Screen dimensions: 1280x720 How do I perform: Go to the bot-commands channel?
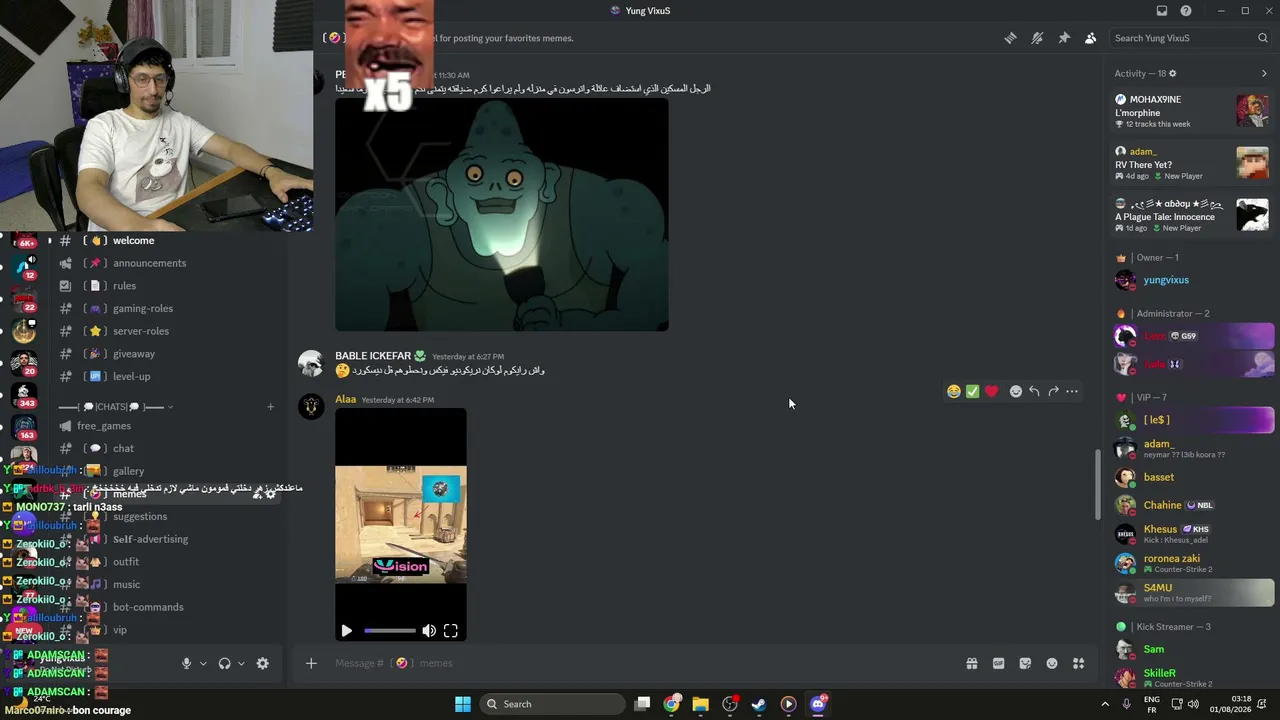point(166,607)
